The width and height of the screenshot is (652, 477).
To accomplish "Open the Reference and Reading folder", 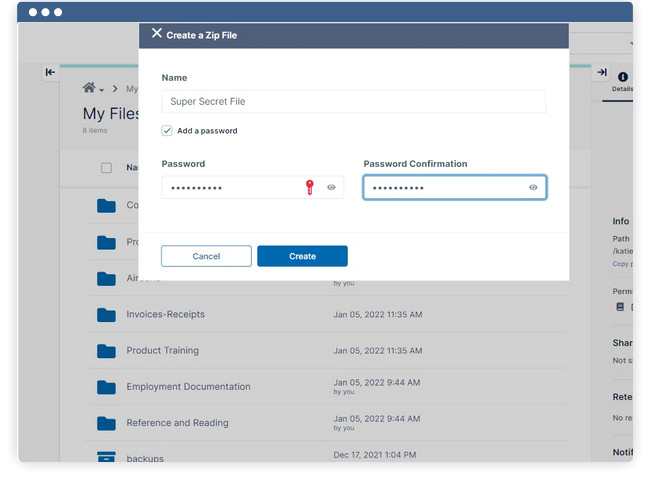I will click(178, 423).
